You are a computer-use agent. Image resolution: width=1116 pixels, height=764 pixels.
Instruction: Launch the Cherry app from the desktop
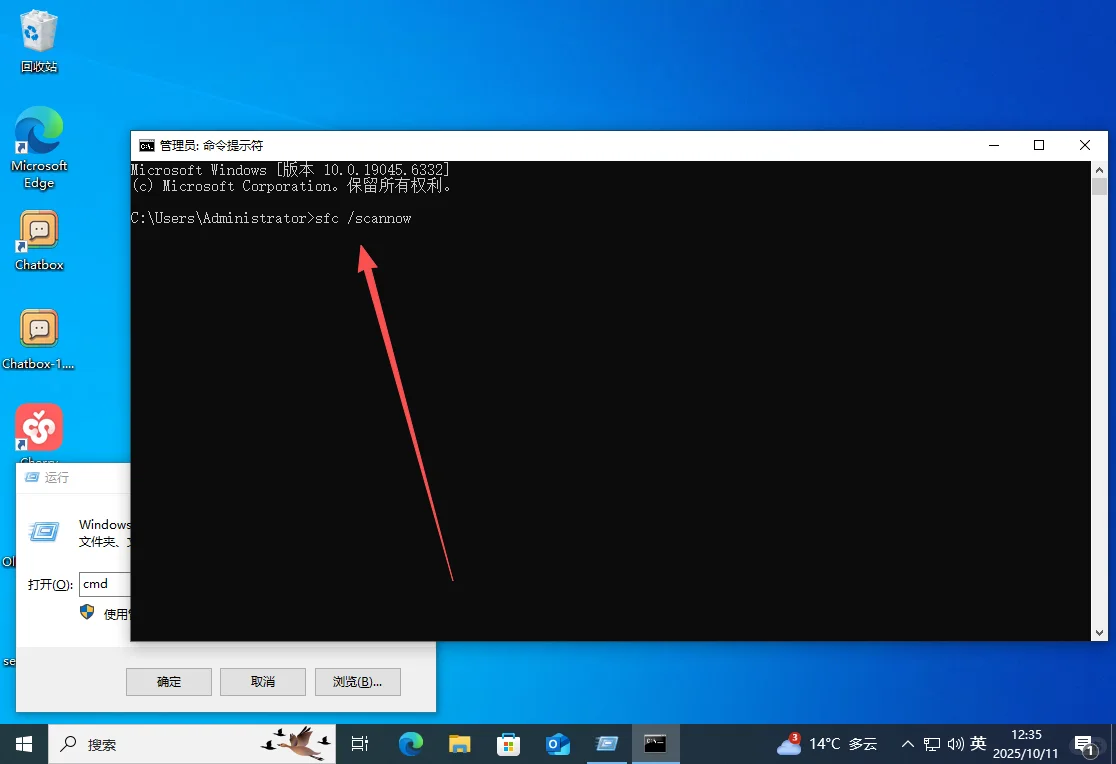[38, 428]
